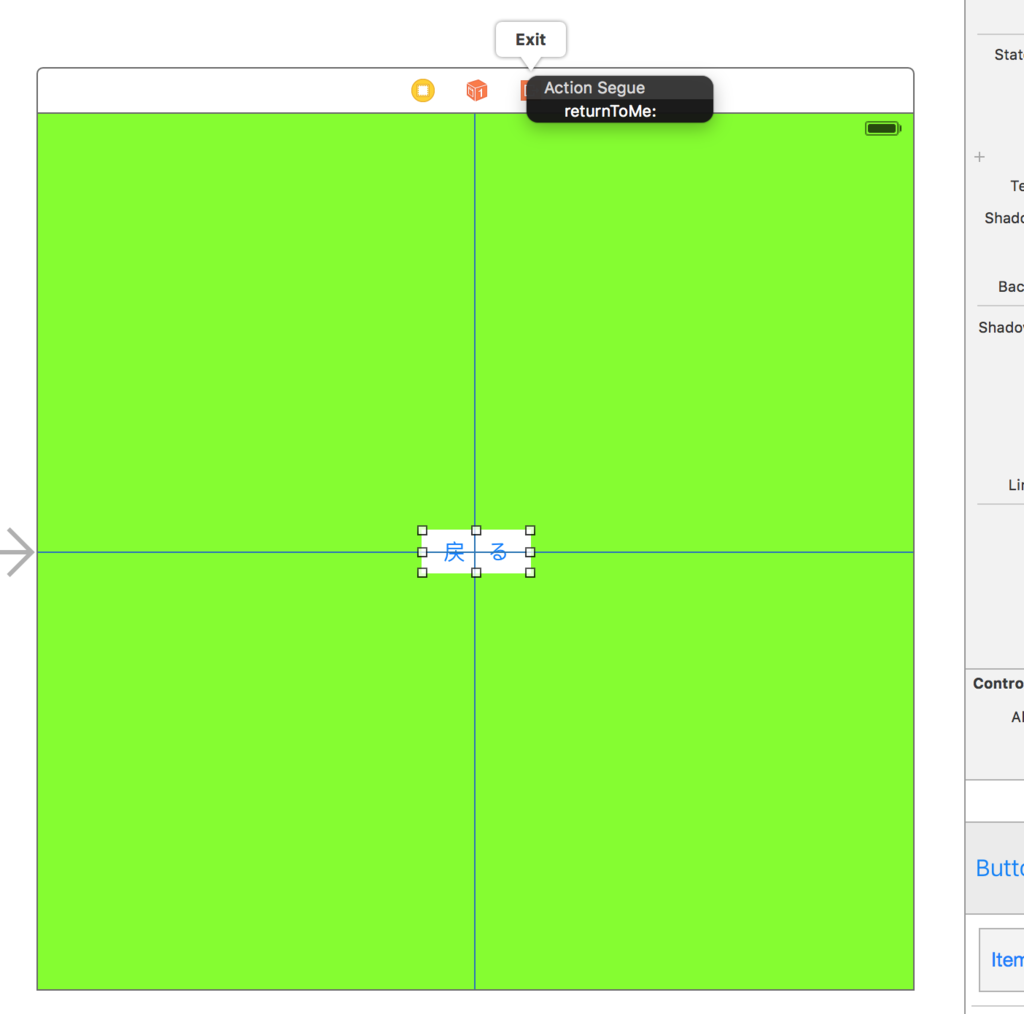Viewport: 1024px width, 1014px height.
Task: Click the orange First Responder cube icon
Action: [477, 90]
